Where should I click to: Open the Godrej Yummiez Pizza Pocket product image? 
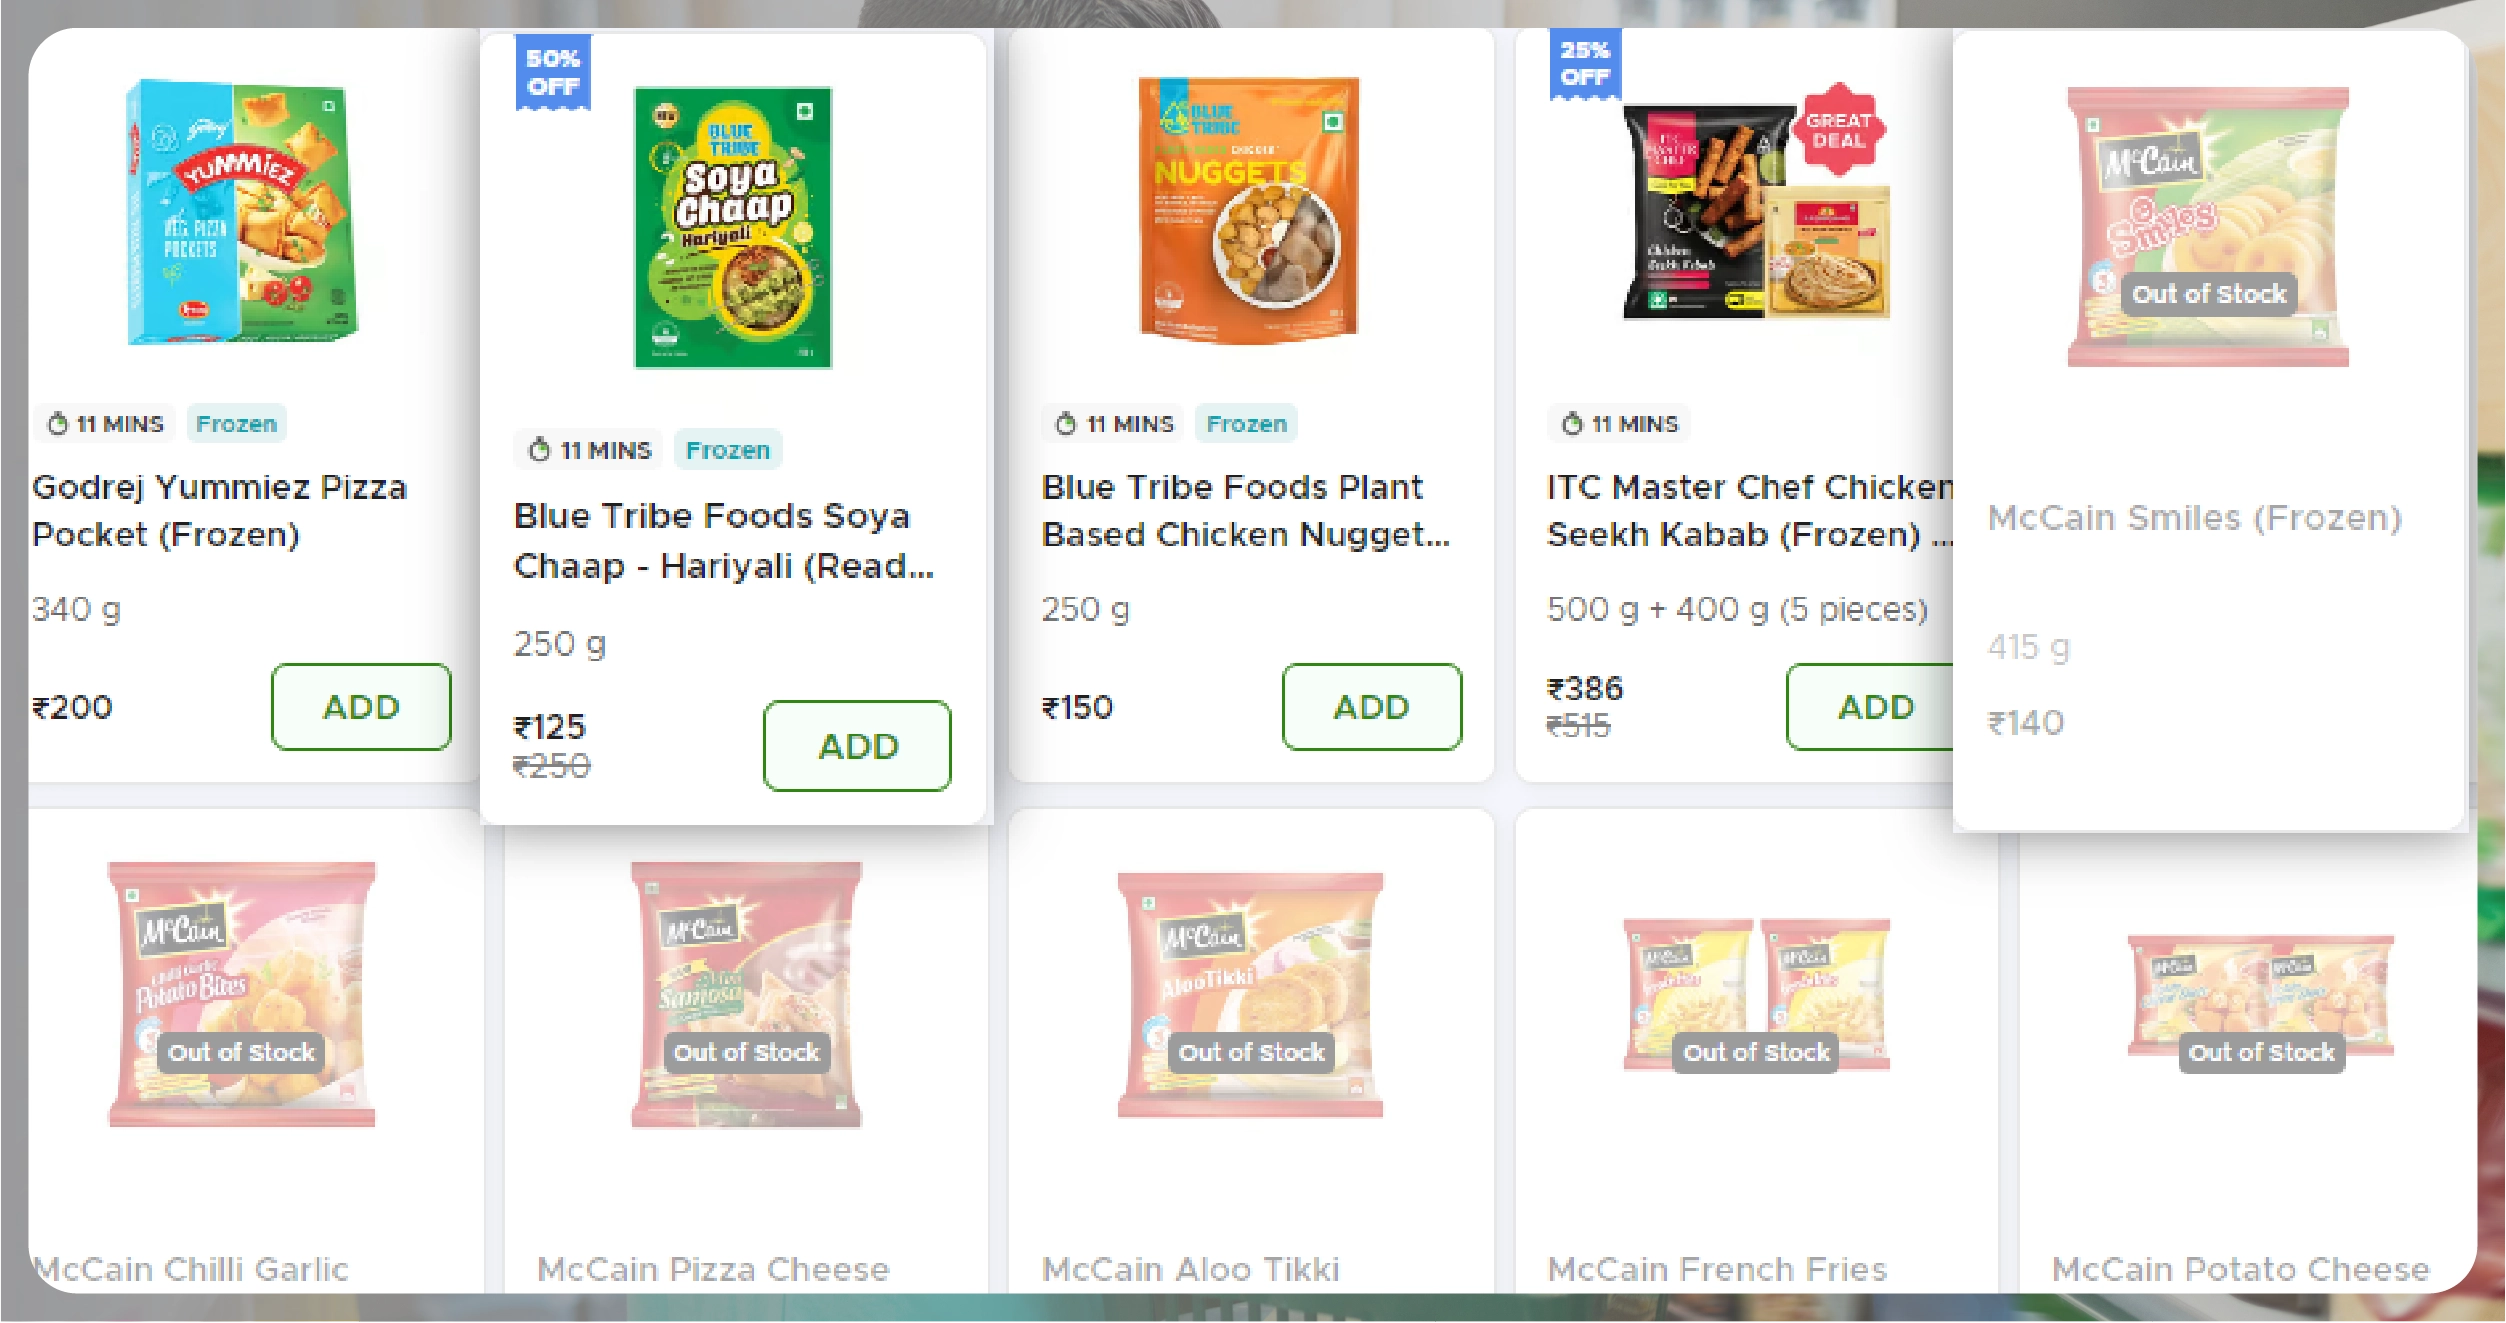tap(242, 212)
